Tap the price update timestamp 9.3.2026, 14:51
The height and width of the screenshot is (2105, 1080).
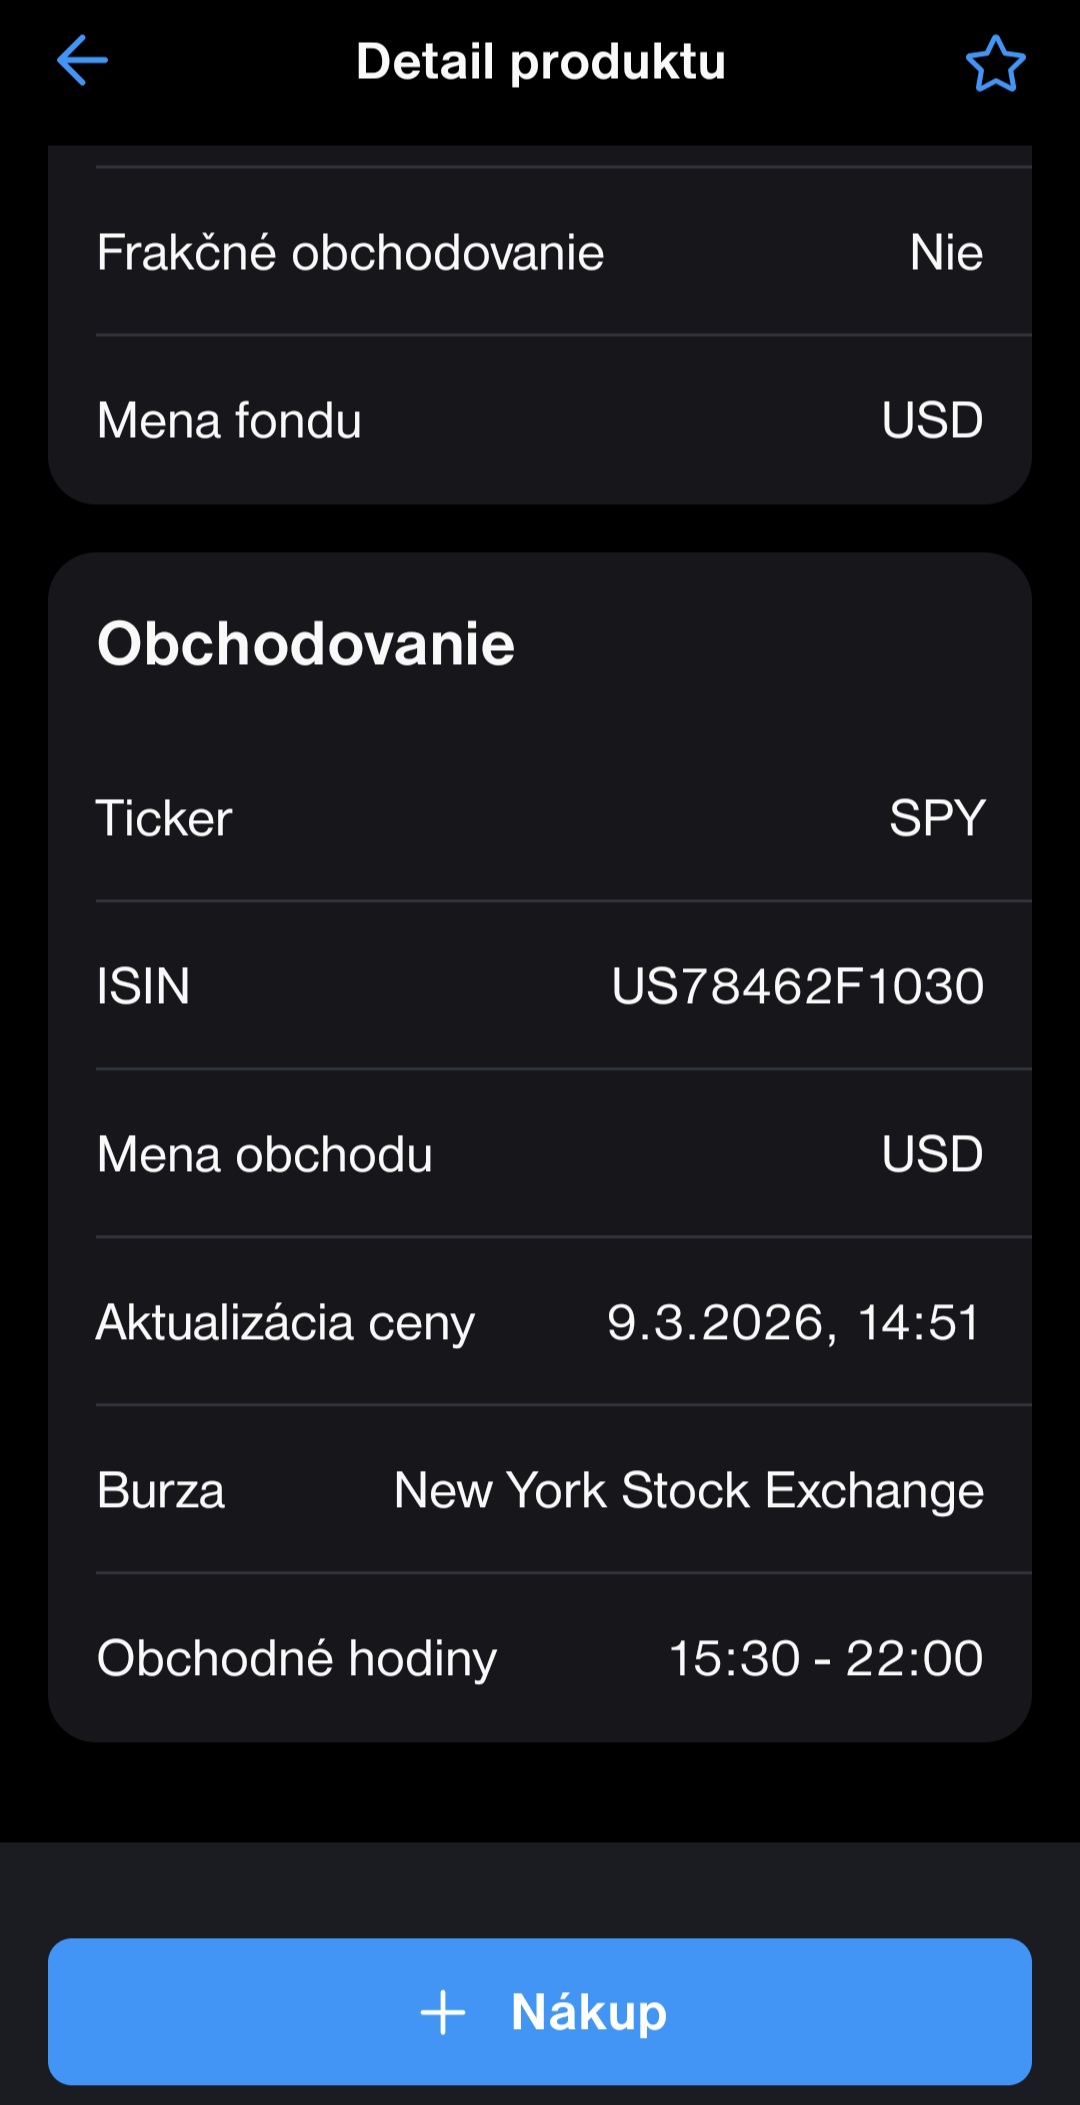(793, 1322)
